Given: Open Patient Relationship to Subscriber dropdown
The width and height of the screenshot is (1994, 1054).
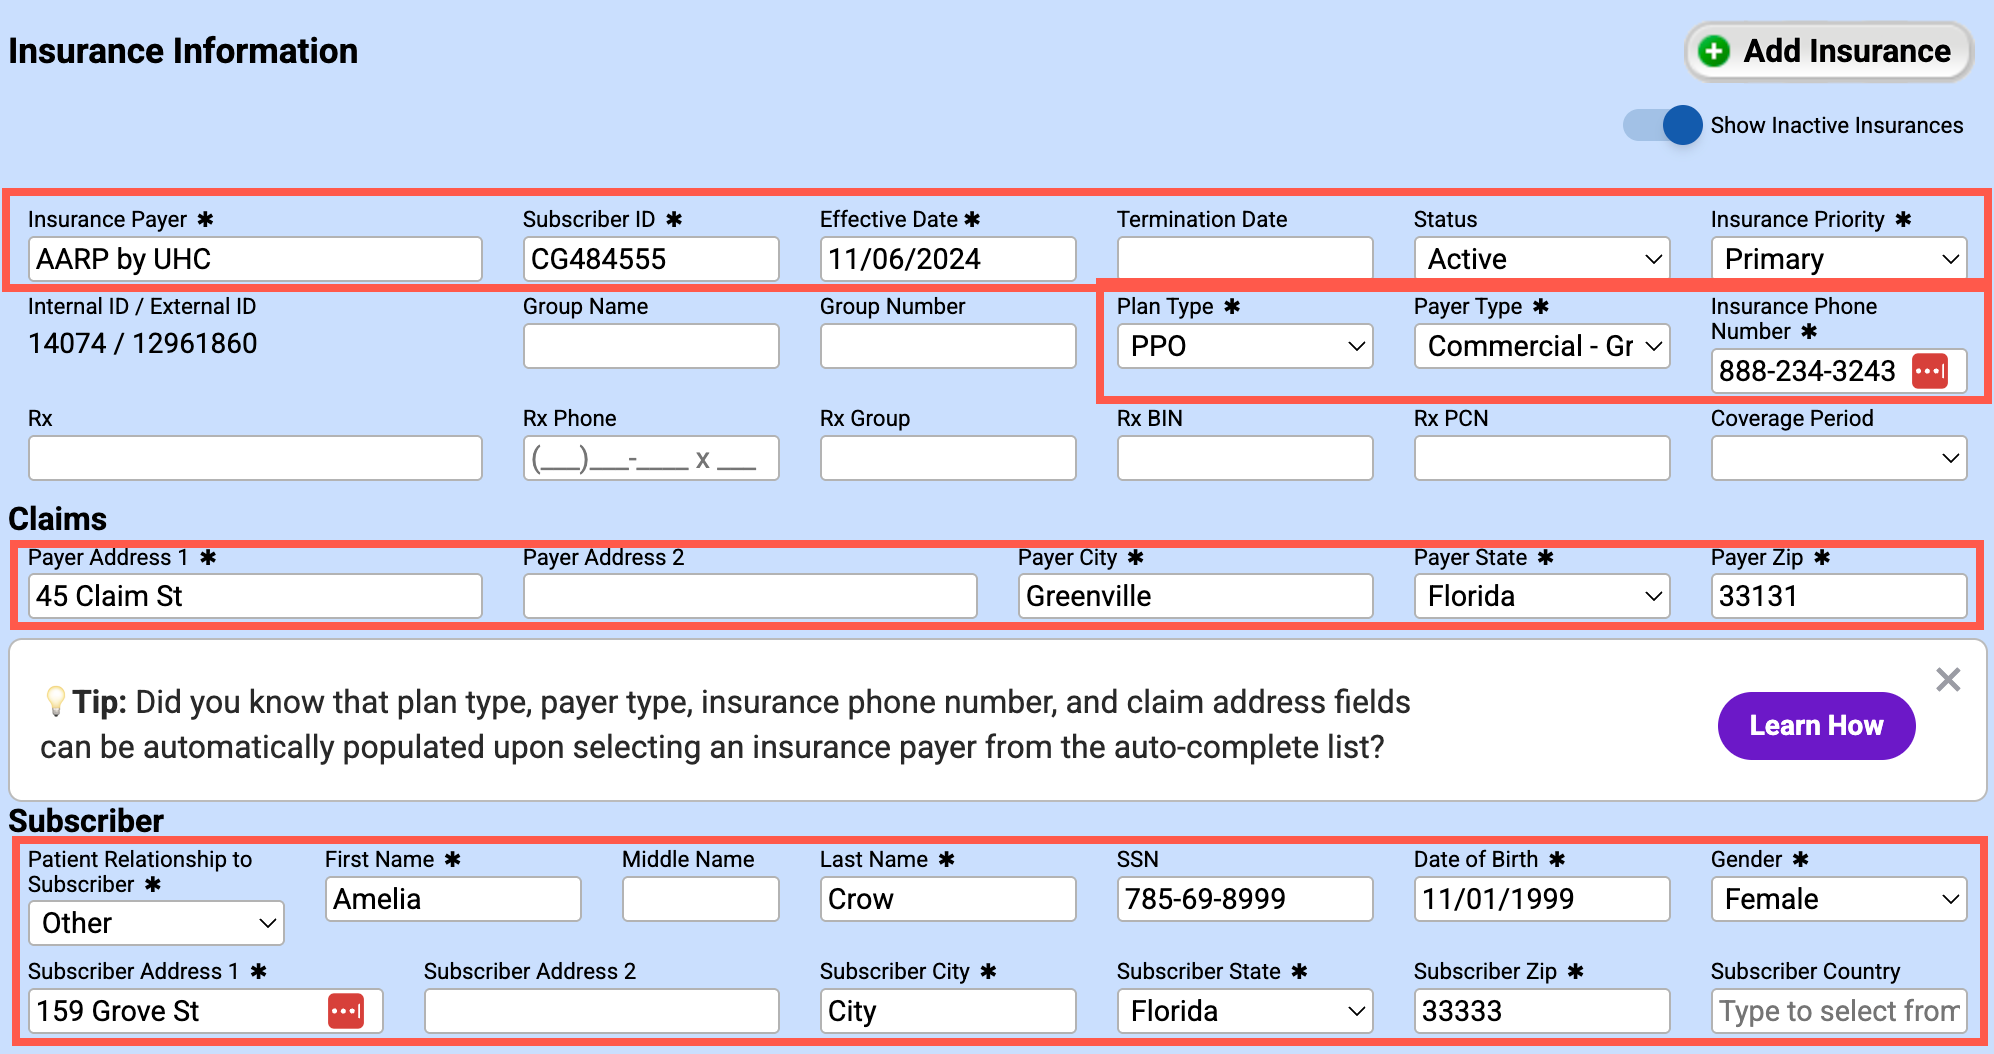Looking at the screenshot, I should coord(156,923).
